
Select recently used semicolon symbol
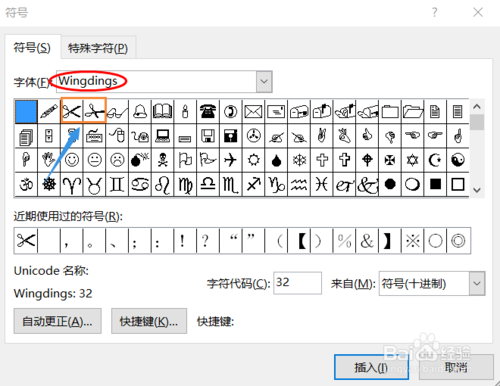(140, 241)
